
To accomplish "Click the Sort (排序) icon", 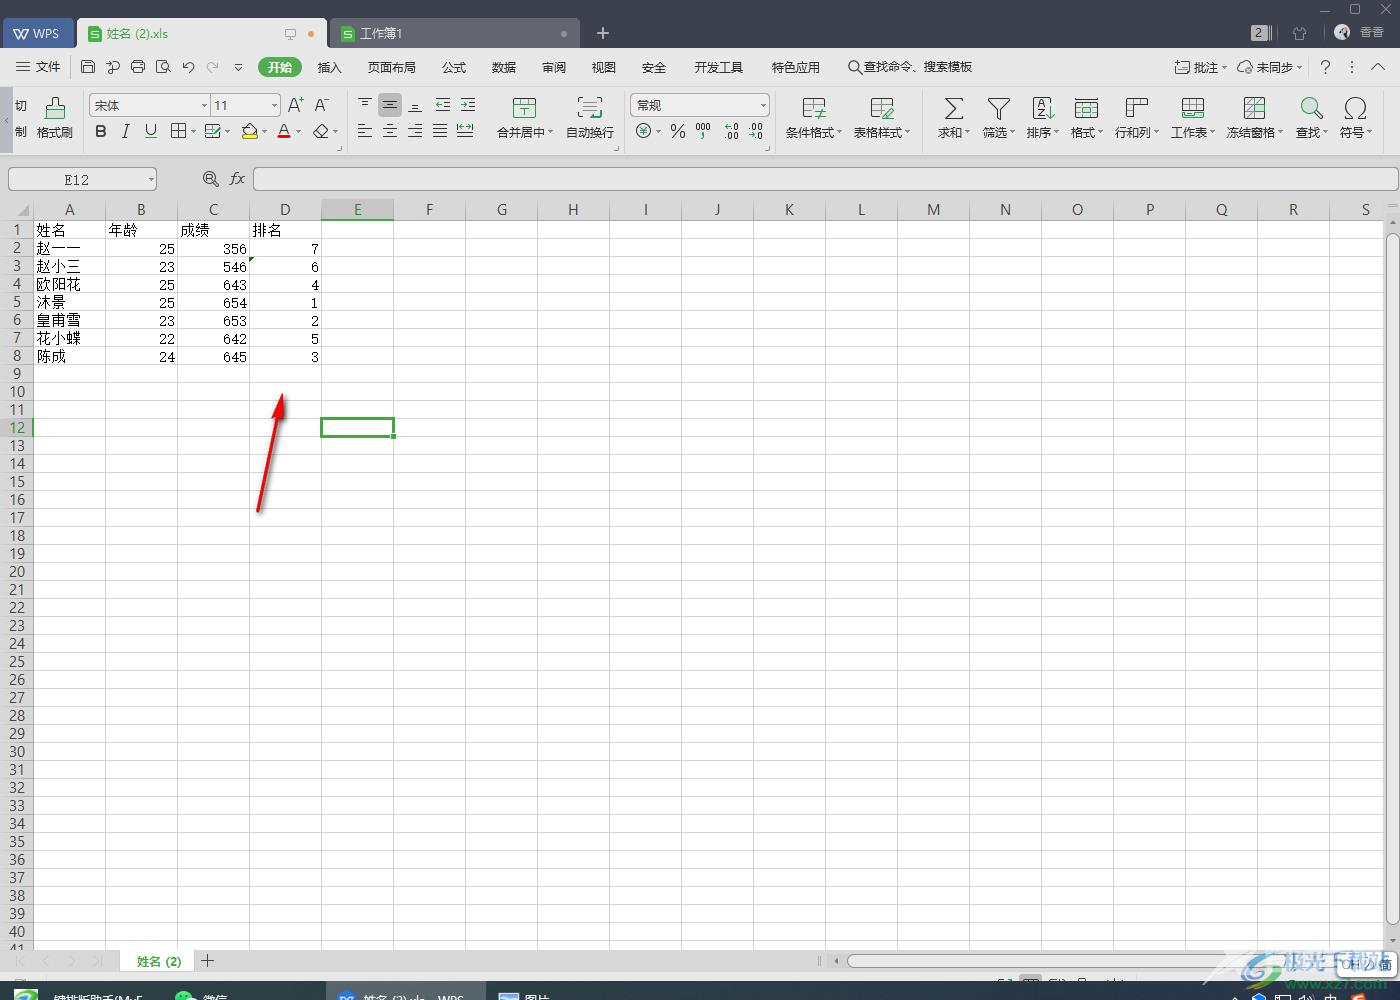I will coord(1043,108).
